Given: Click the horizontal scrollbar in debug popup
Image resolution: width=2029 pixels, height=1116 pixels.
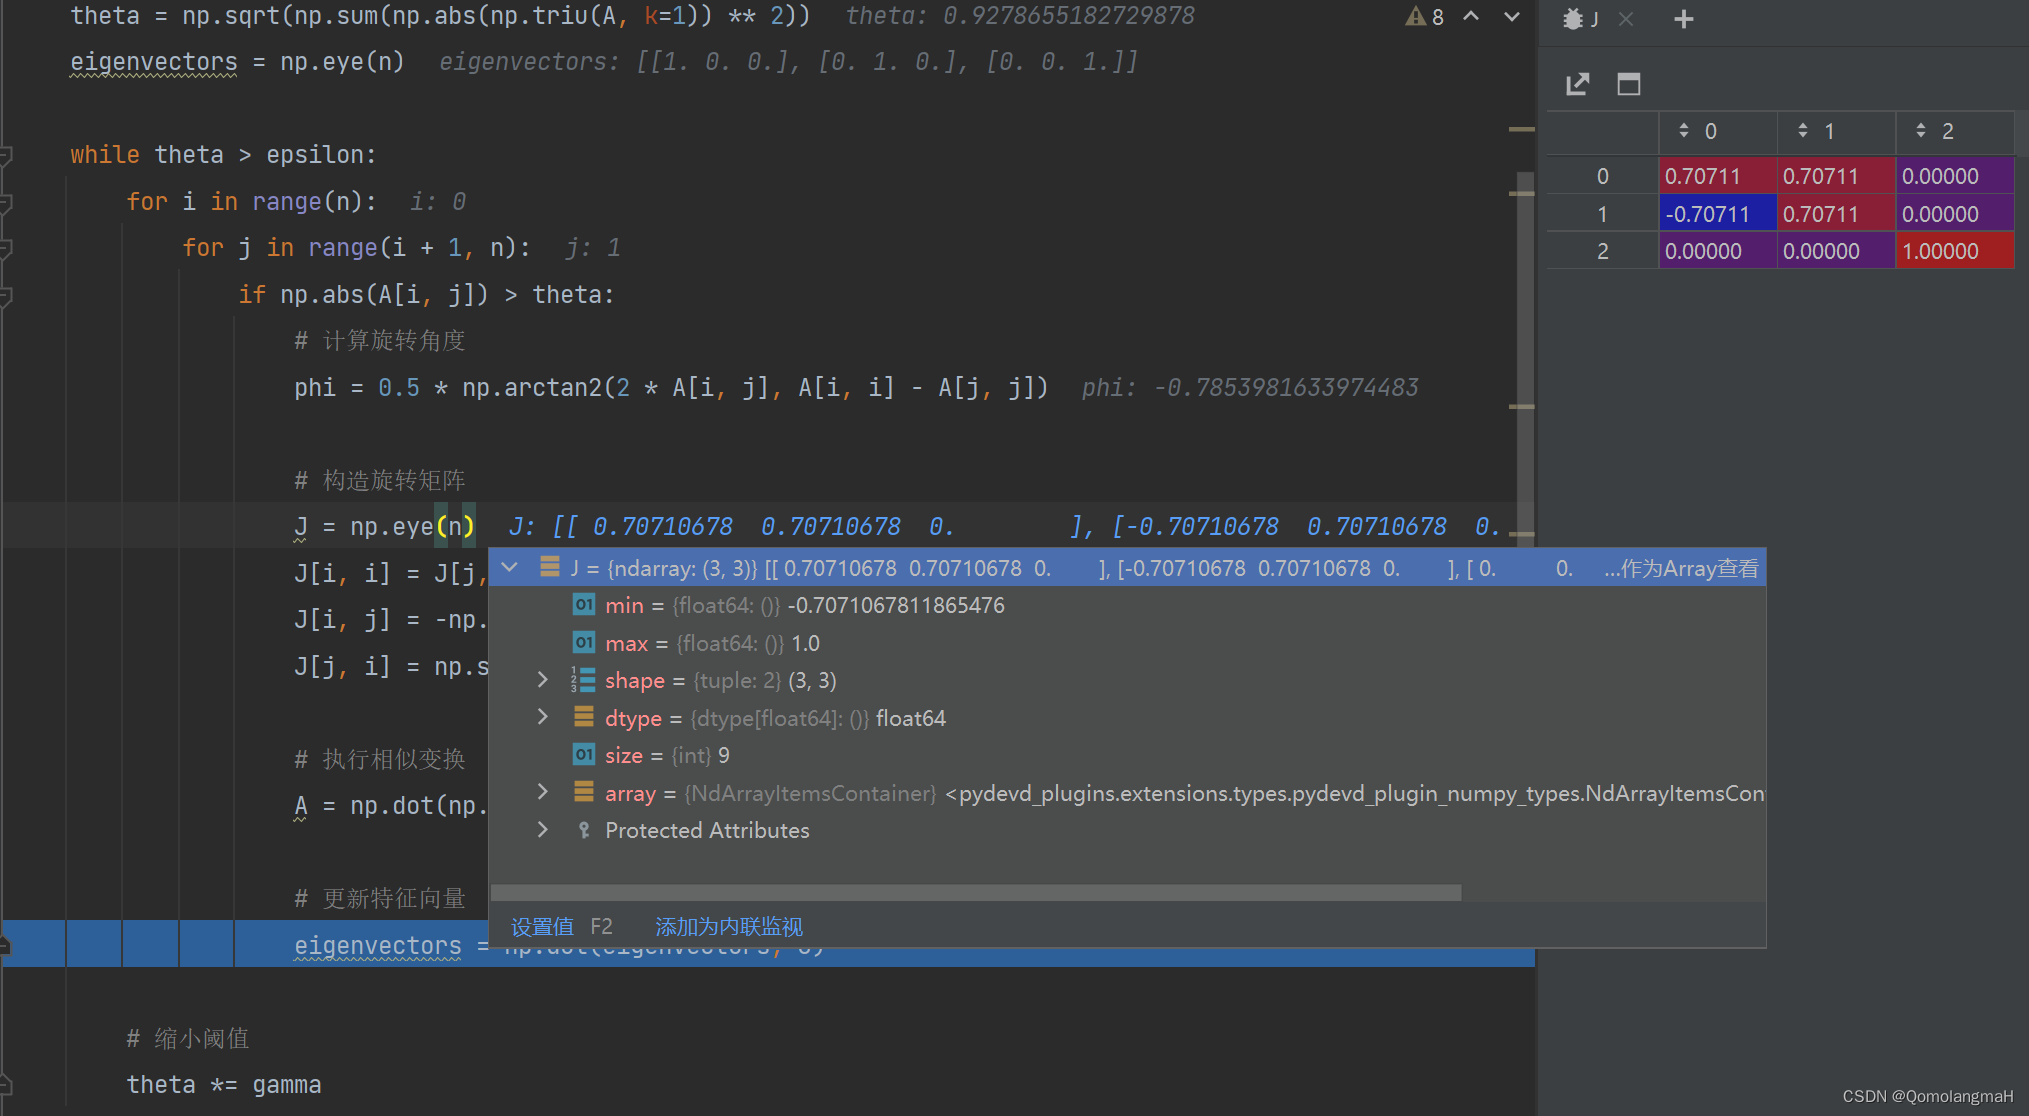Looking at the screenshot, I should coord(976,892).
